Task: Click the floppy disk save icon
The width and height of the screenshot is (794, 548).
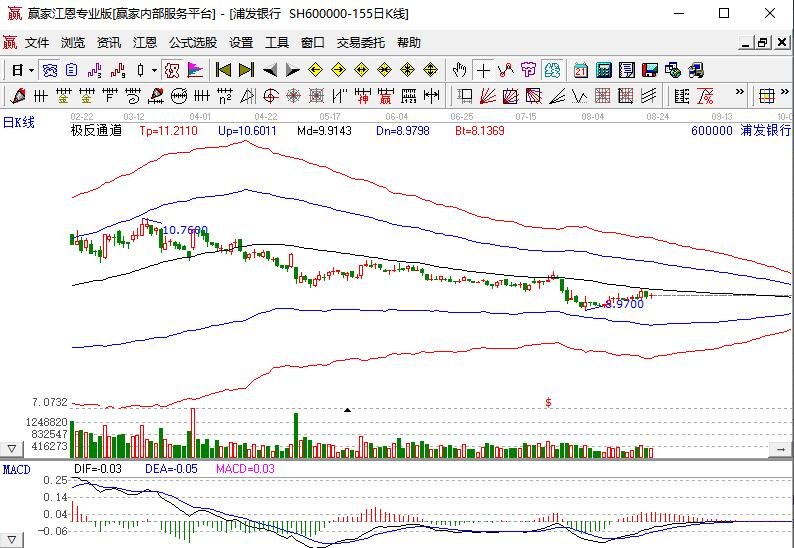Action: point(650,70)
